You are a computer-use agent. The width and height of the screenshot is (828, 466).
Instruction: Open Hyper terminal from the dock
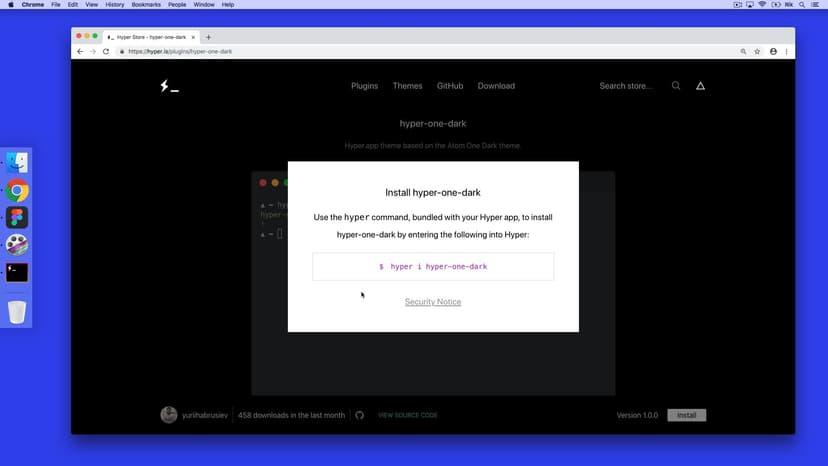tap(17, 272)
